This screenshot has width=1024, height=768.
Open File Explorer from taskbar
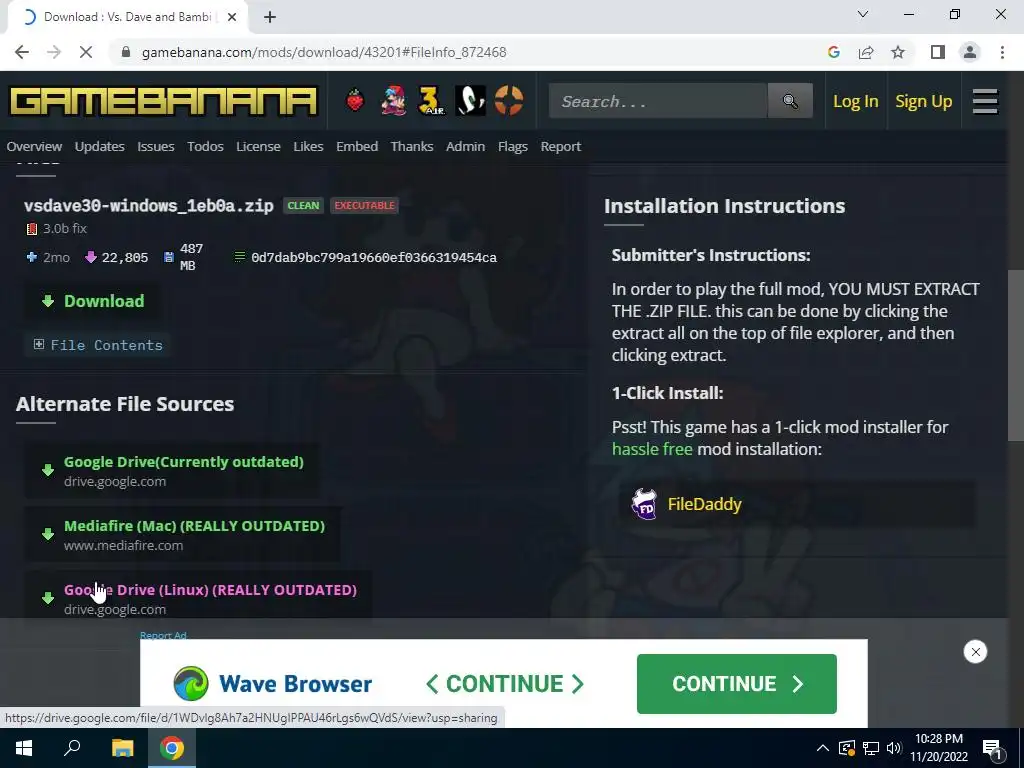[x=122, y=748]
